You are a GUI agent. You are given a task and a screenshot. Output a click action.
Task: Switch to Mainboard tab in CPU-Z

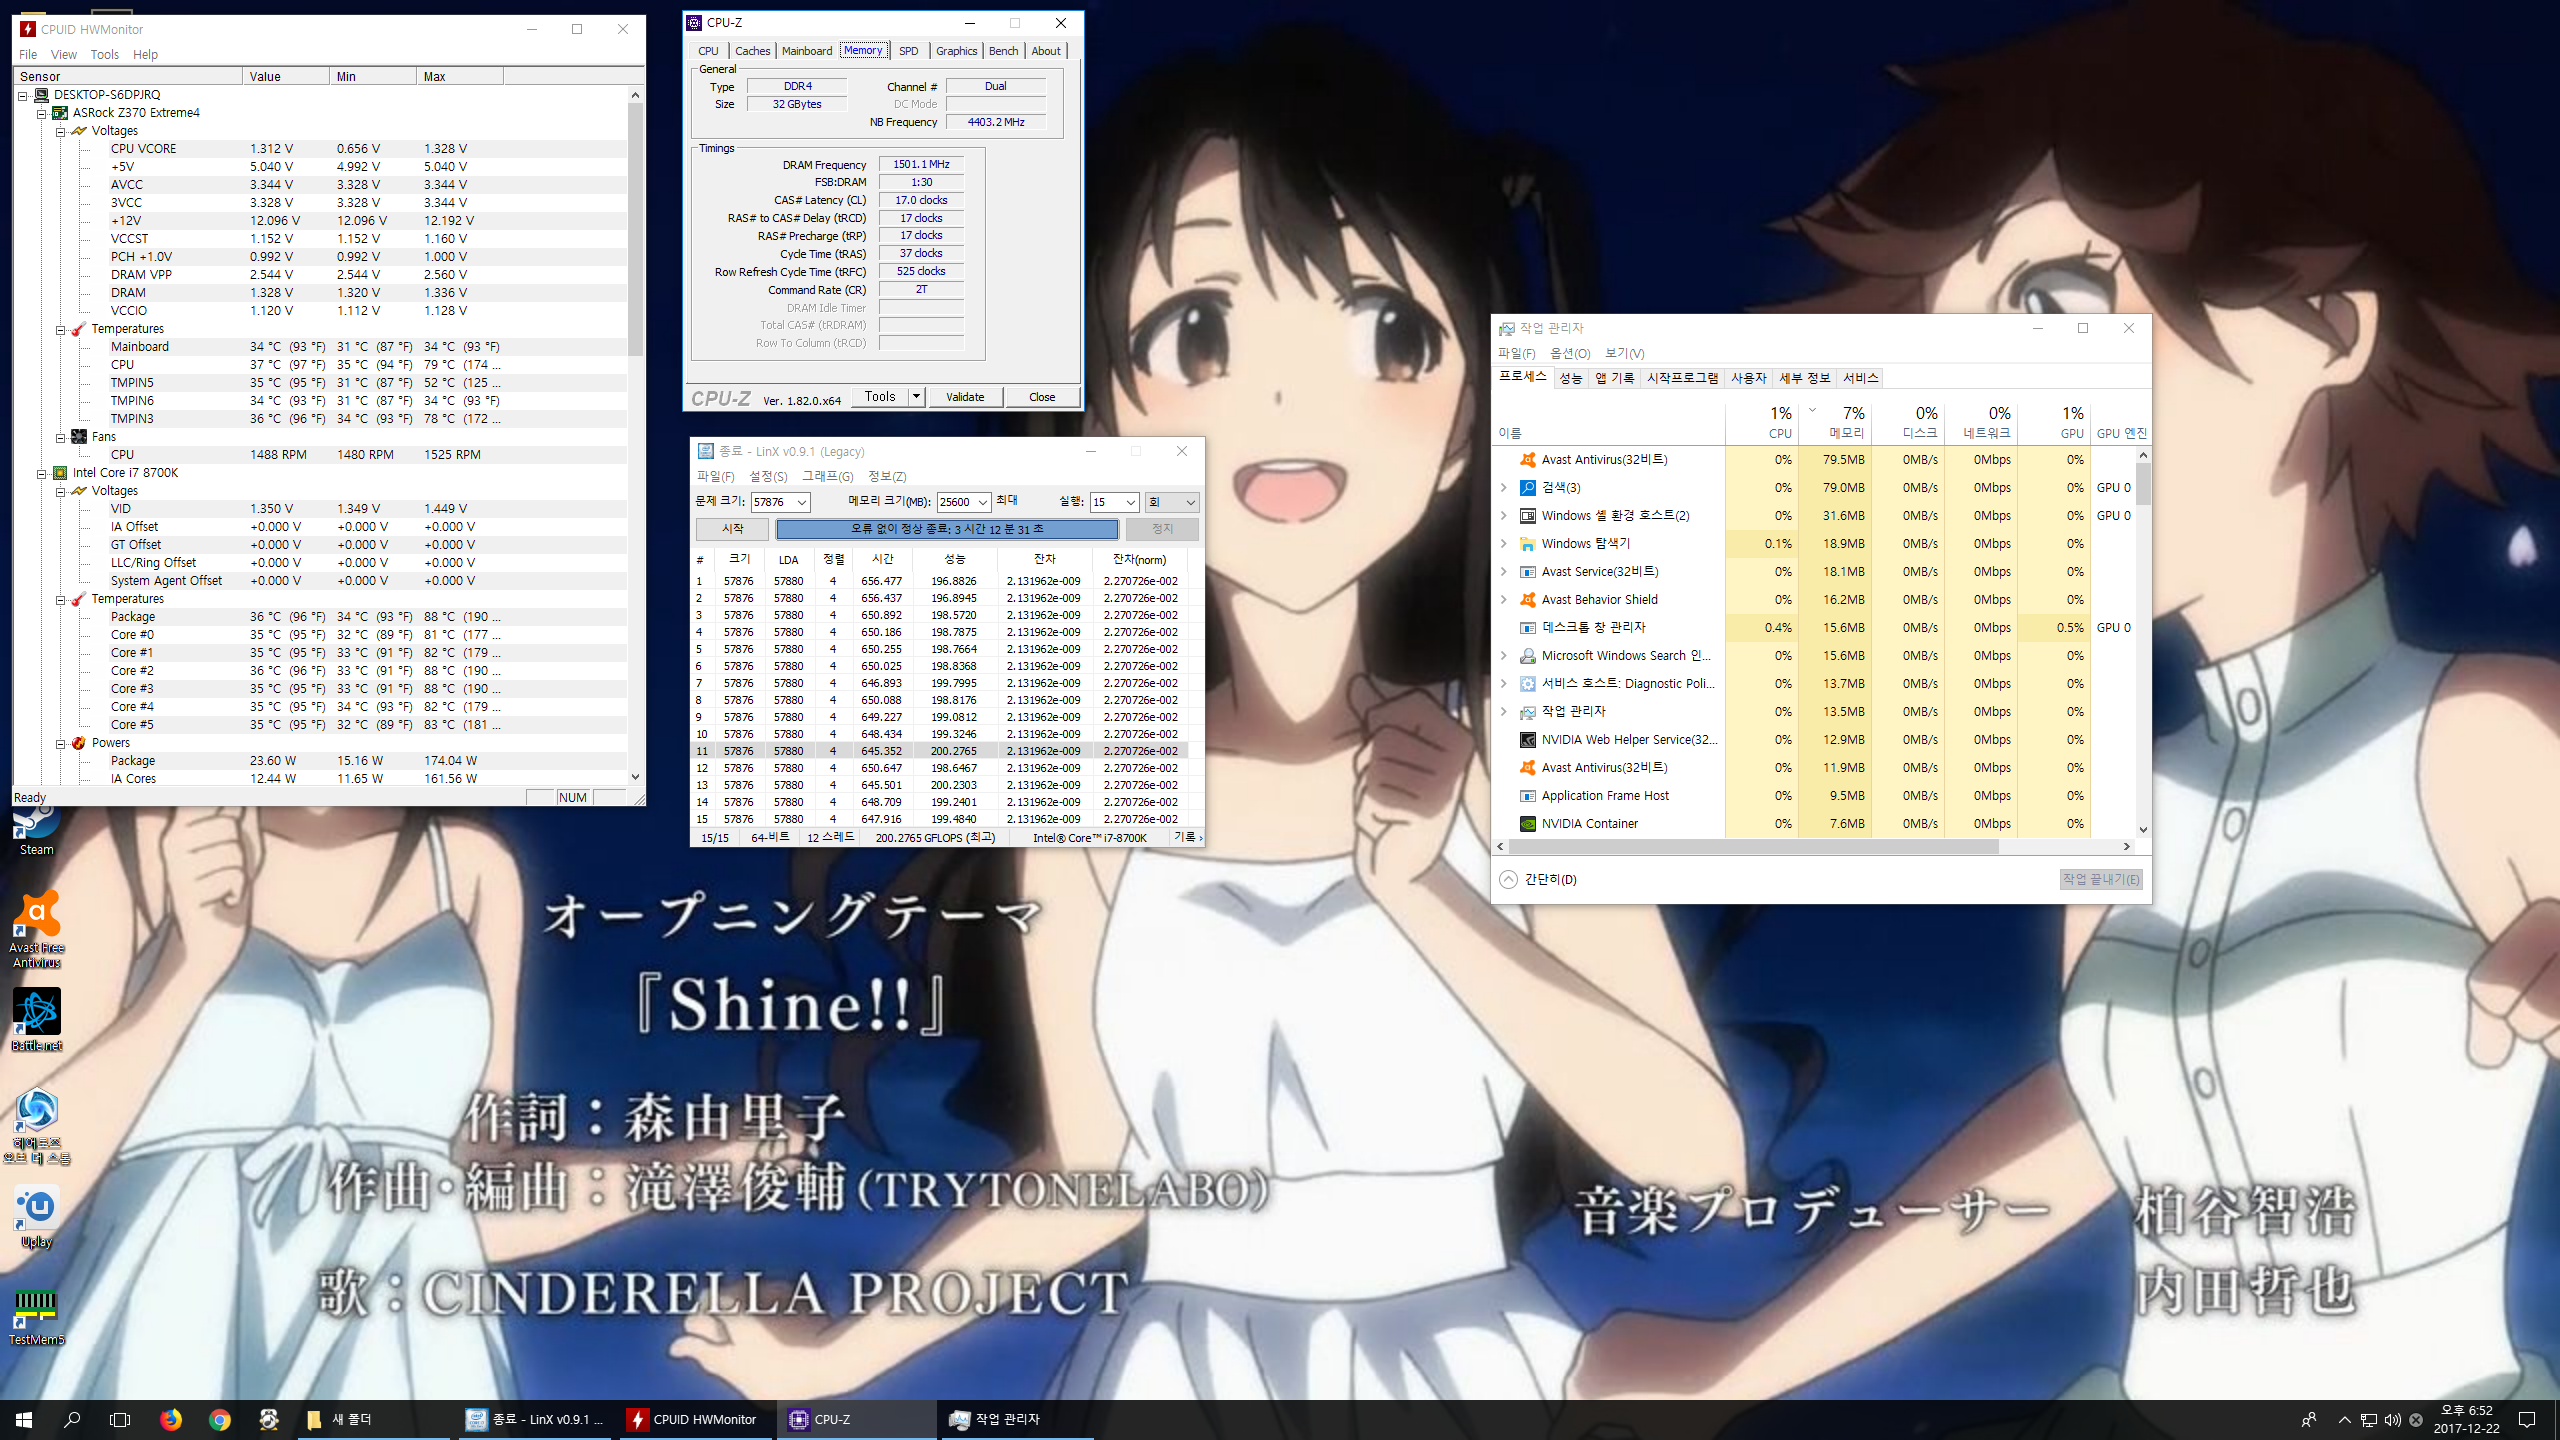(806, 51)
